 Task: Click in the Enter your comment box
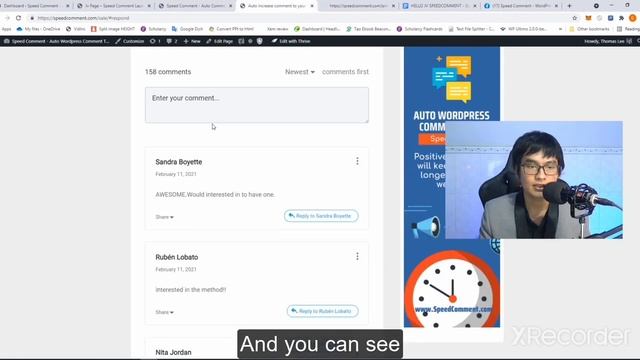pyautogui.click(x=257, y=105)
